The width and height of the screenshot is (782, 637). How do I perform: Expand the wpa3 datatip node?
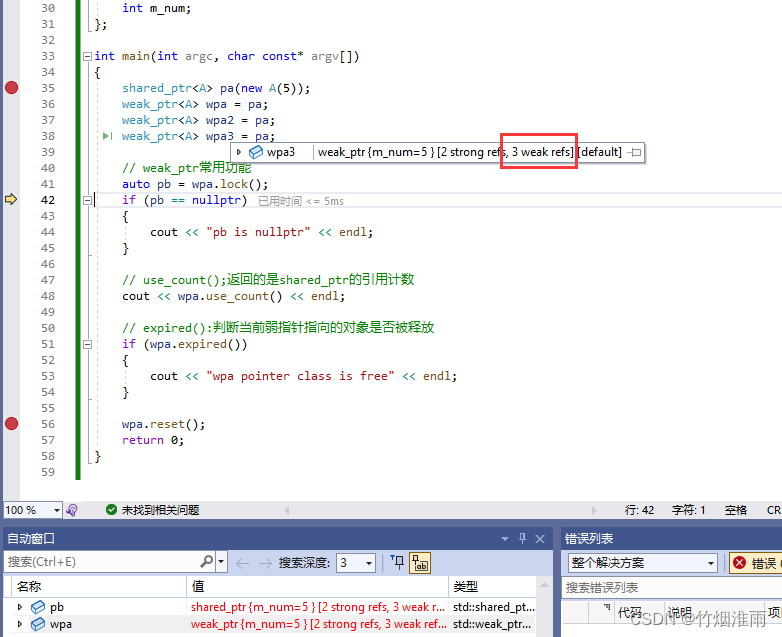pyautogui.click(x=239, y=152)
